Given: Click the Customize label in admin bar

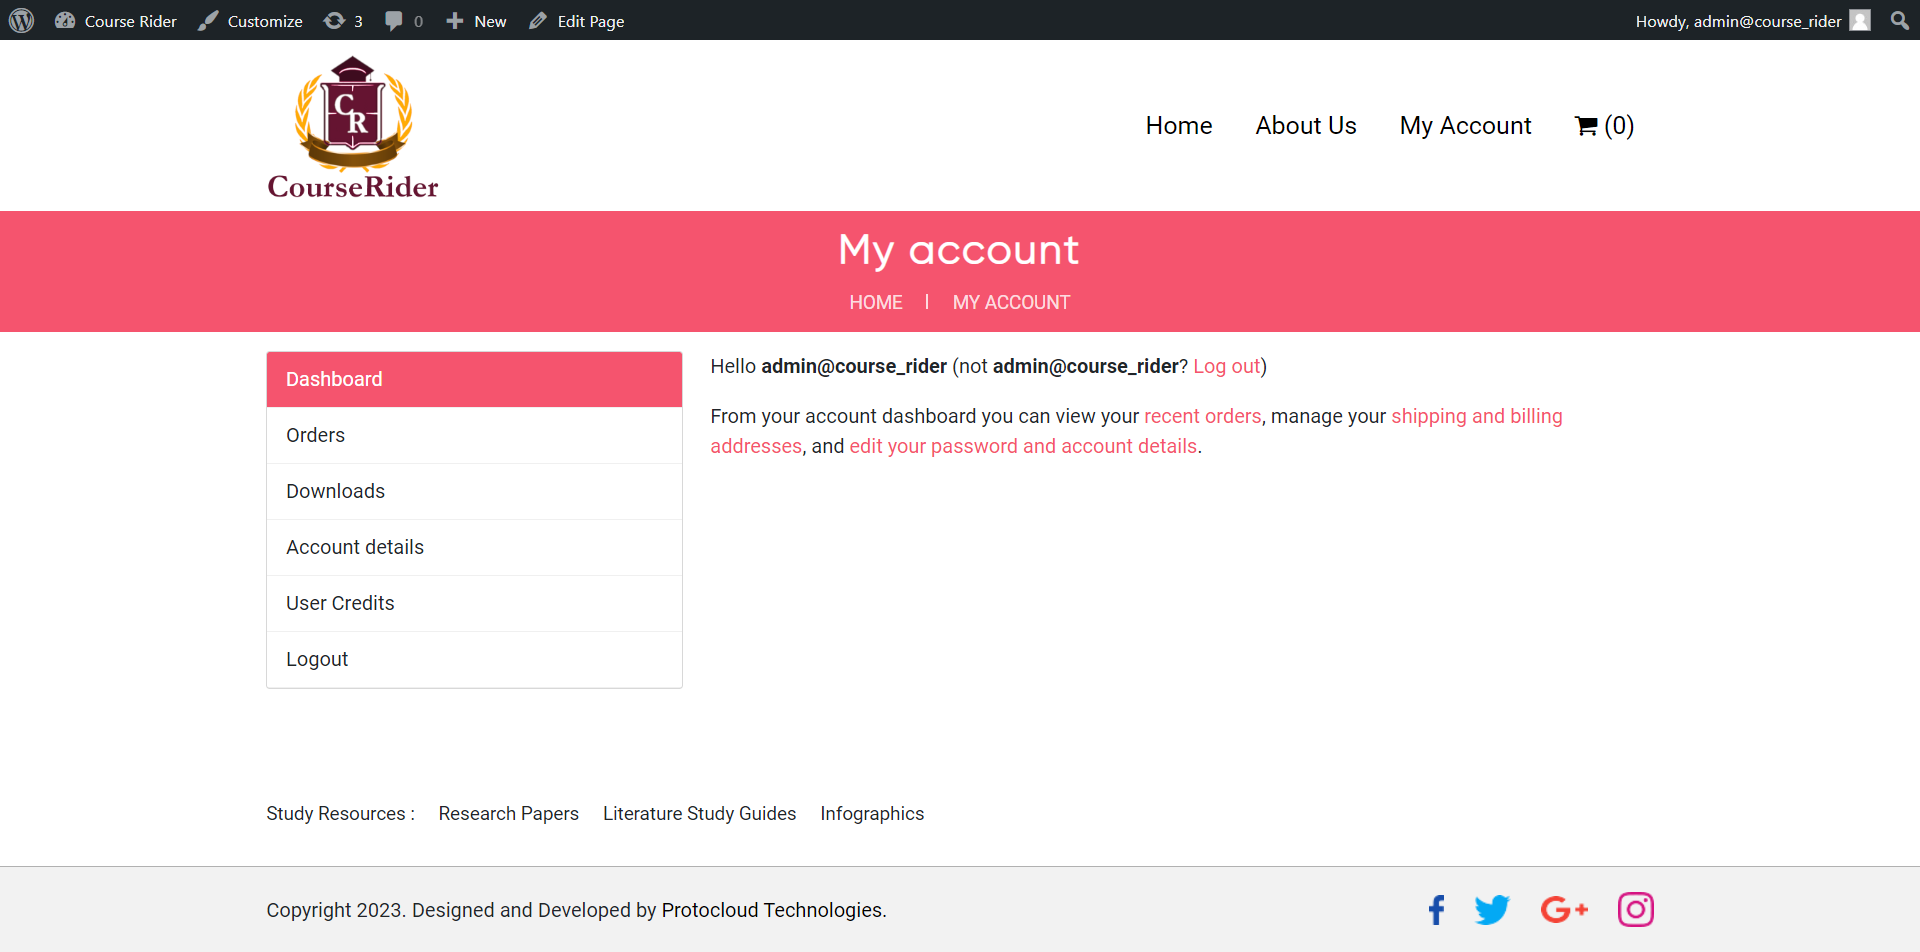Looking at the screenshot, I should click(x=265, y=21).
